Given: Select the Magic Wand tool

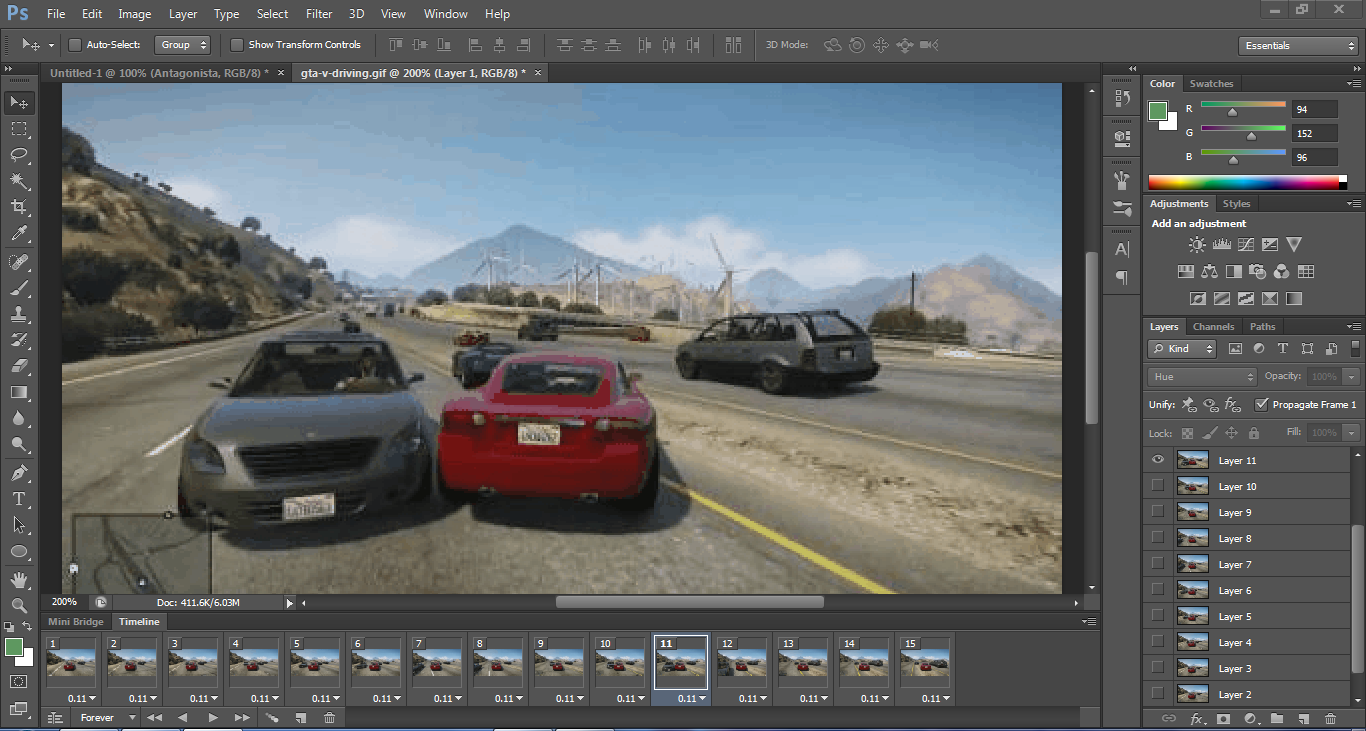Looking at the screenshot, I should click(19, 181).
